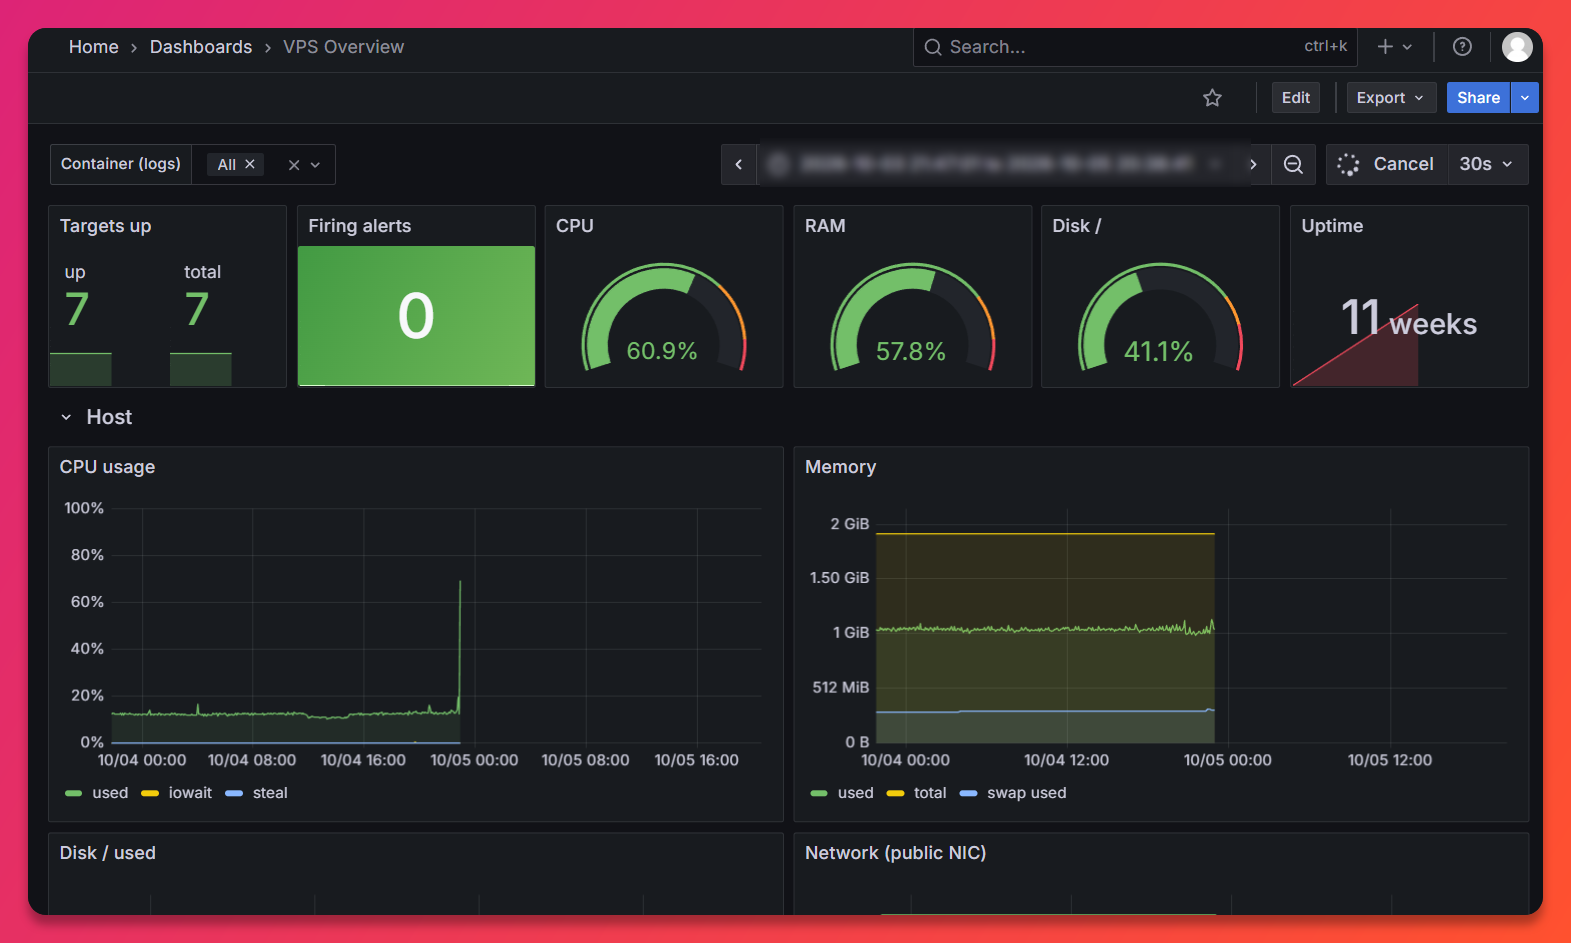
Task: Zoom out the time range
Action: pos(1293,164)
